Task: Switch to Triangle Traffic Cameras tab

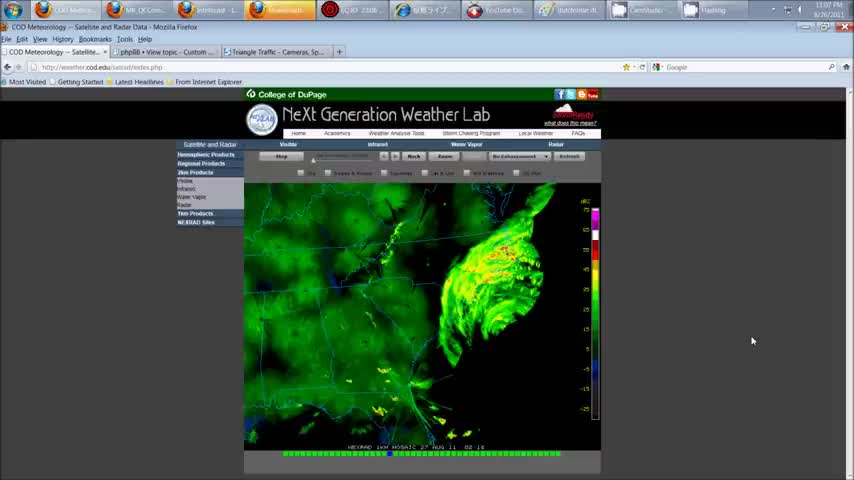Action: click(x=276, y=52)
